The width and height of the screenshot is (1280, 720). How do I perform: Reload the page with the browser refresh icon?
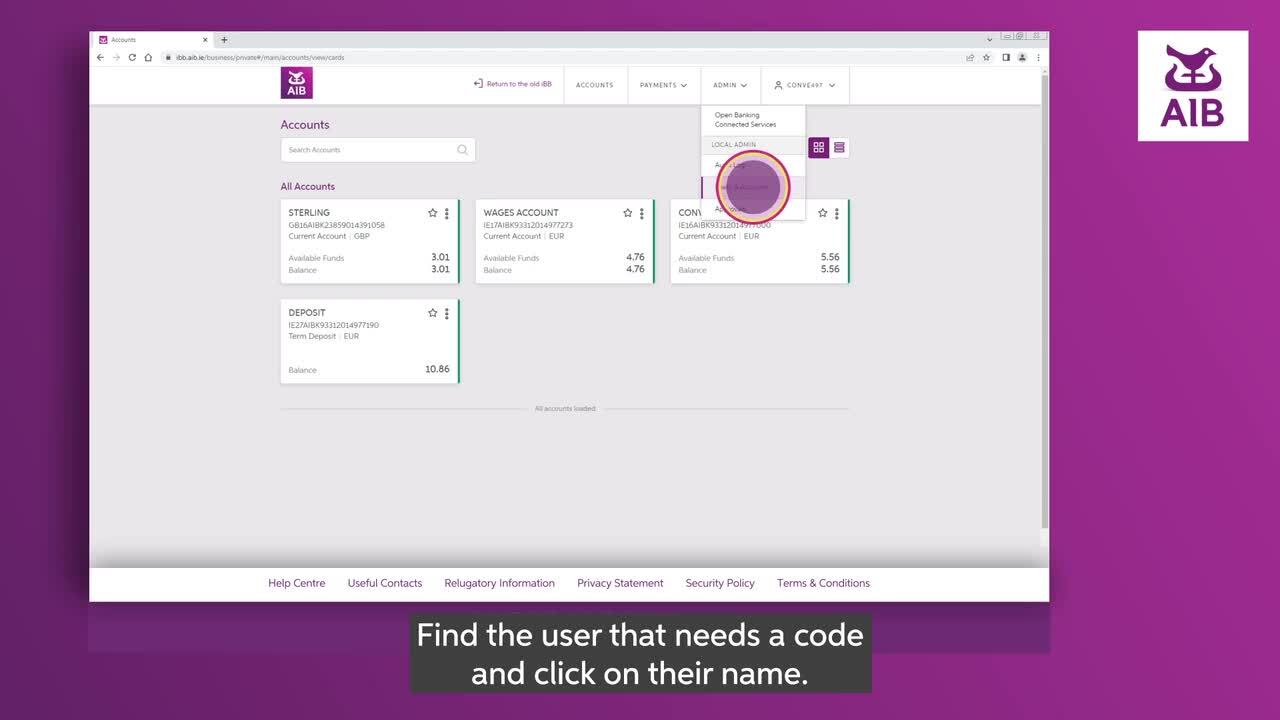132,57
